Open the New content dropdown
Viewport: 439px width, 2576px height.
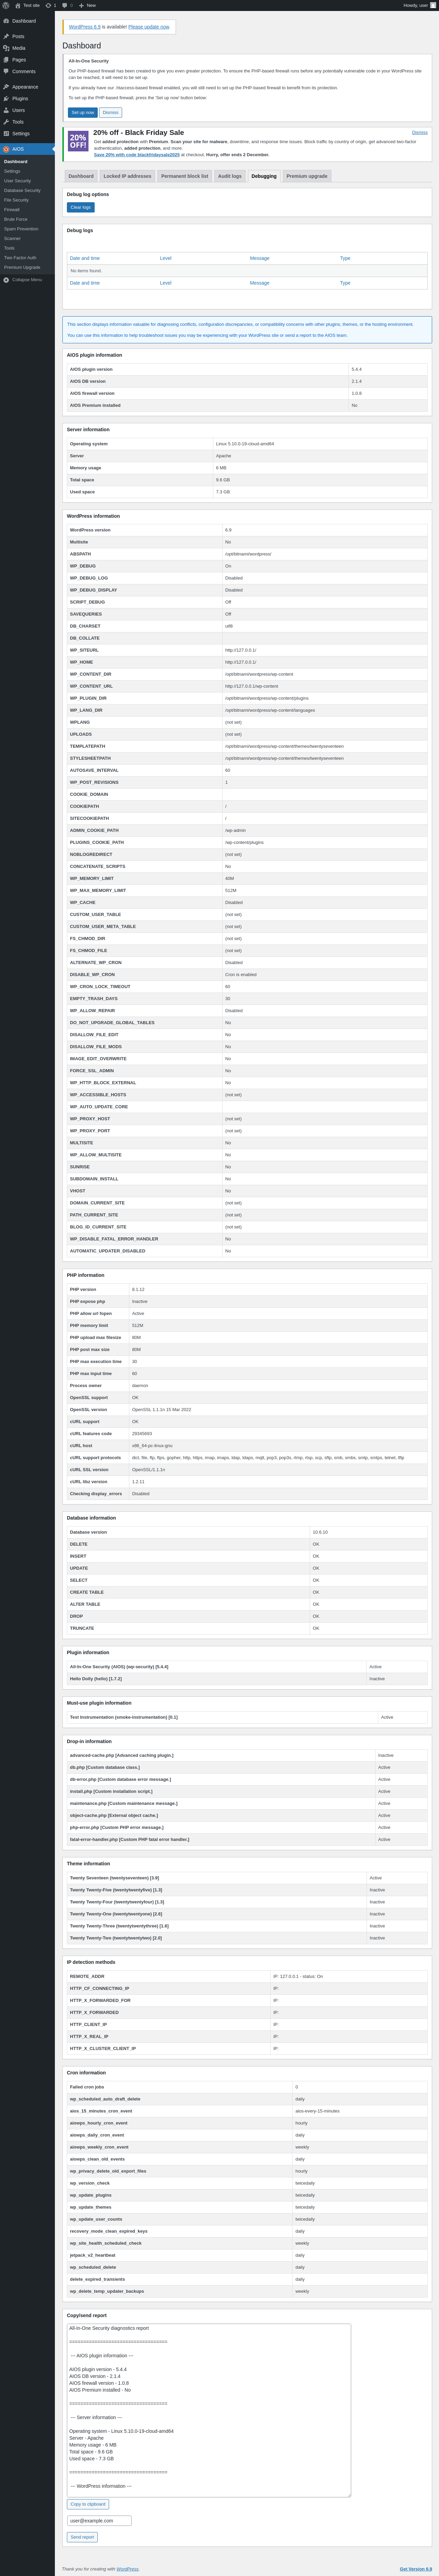(x=88, y=5)
